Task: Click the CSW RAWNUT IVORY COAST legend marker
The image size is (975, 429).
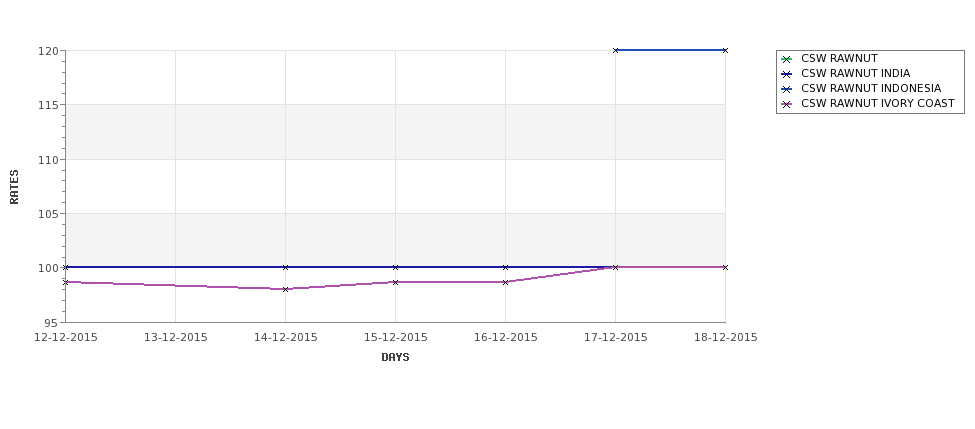Action: (787, 104)
